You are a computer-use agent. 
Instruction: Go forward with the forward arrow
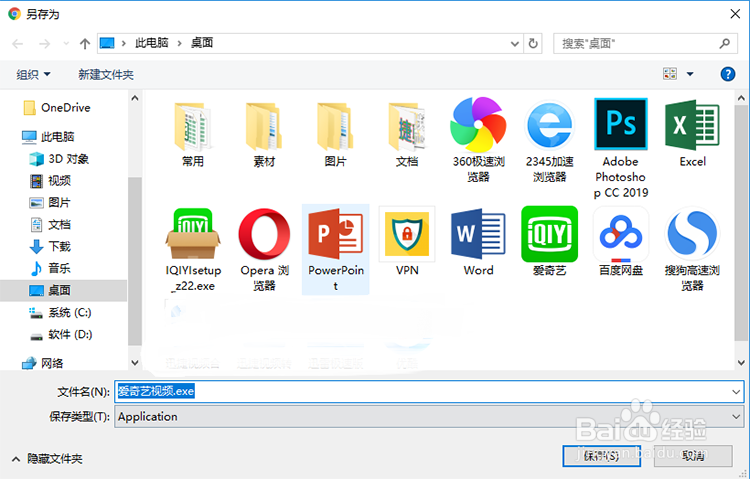(44, 44)
